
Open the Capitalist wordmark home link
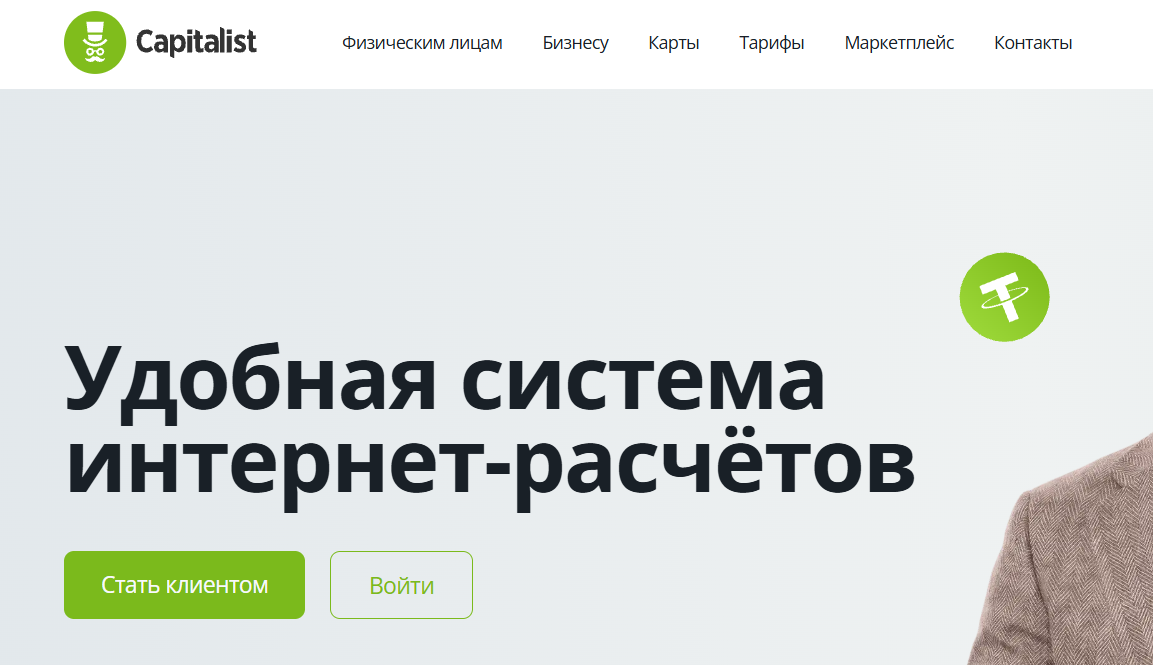(196, 42)
